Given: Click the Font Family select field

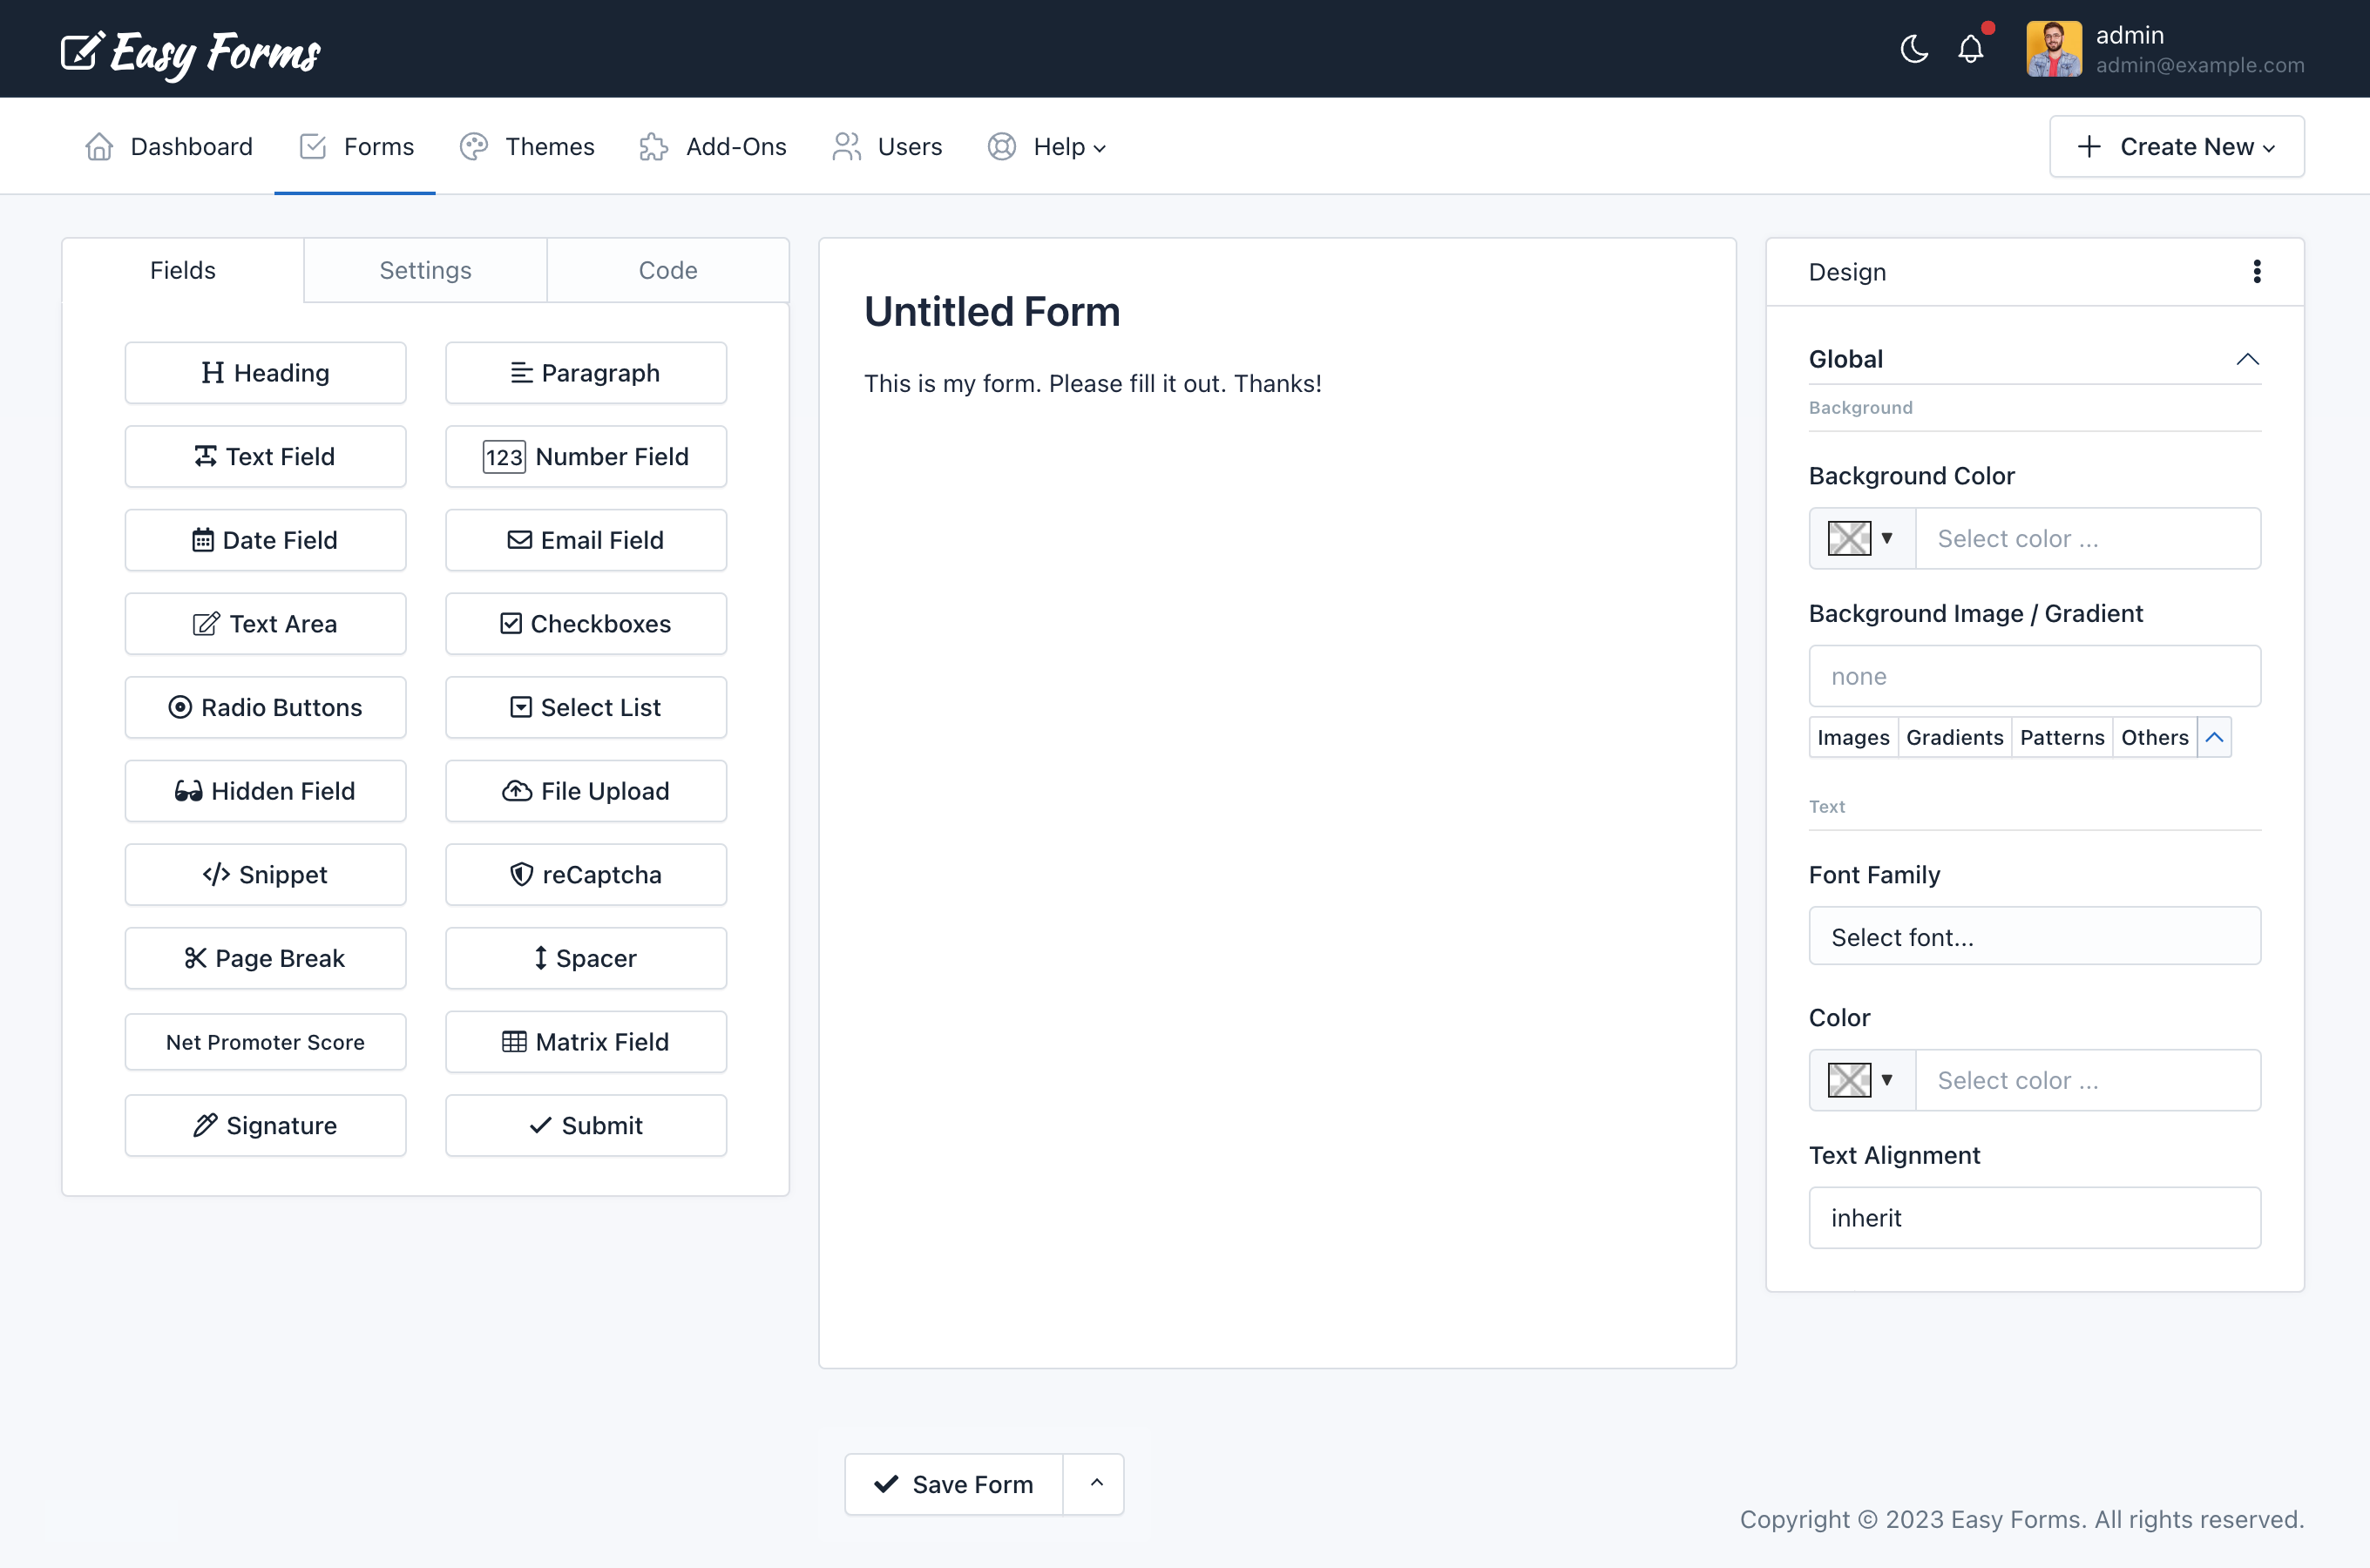Looking at the screenshot, I should [2034, 936].
